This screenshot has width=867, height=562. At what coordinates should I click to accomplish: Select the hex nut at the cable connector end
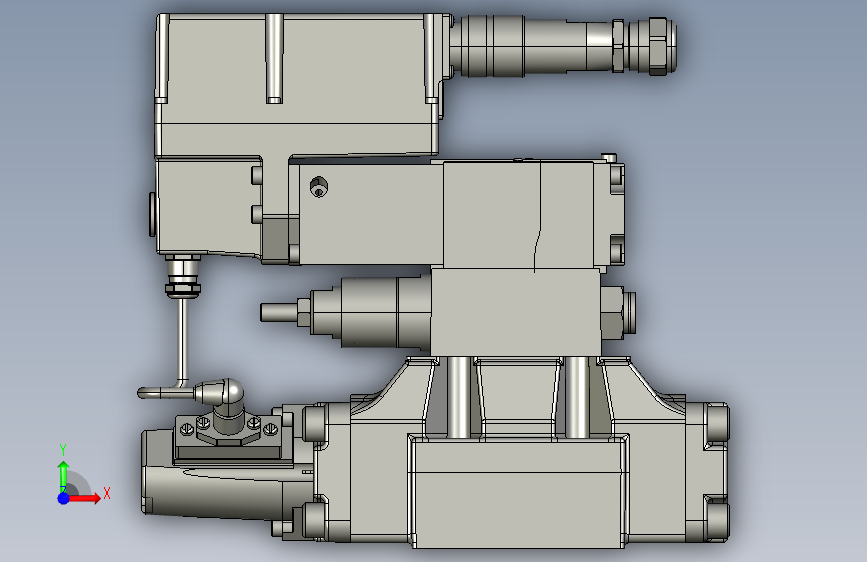[x=658, y=46]
